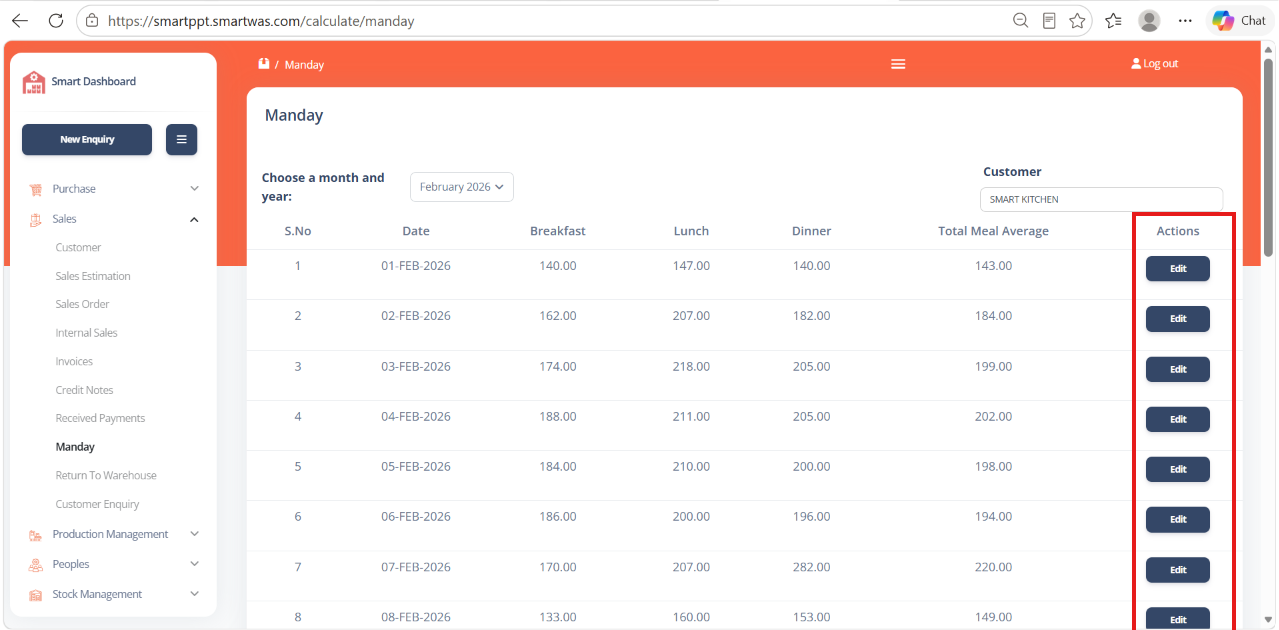Expand the Purchase menu chevron
This screenshot has height=630, width=1279.
point(194,189)
